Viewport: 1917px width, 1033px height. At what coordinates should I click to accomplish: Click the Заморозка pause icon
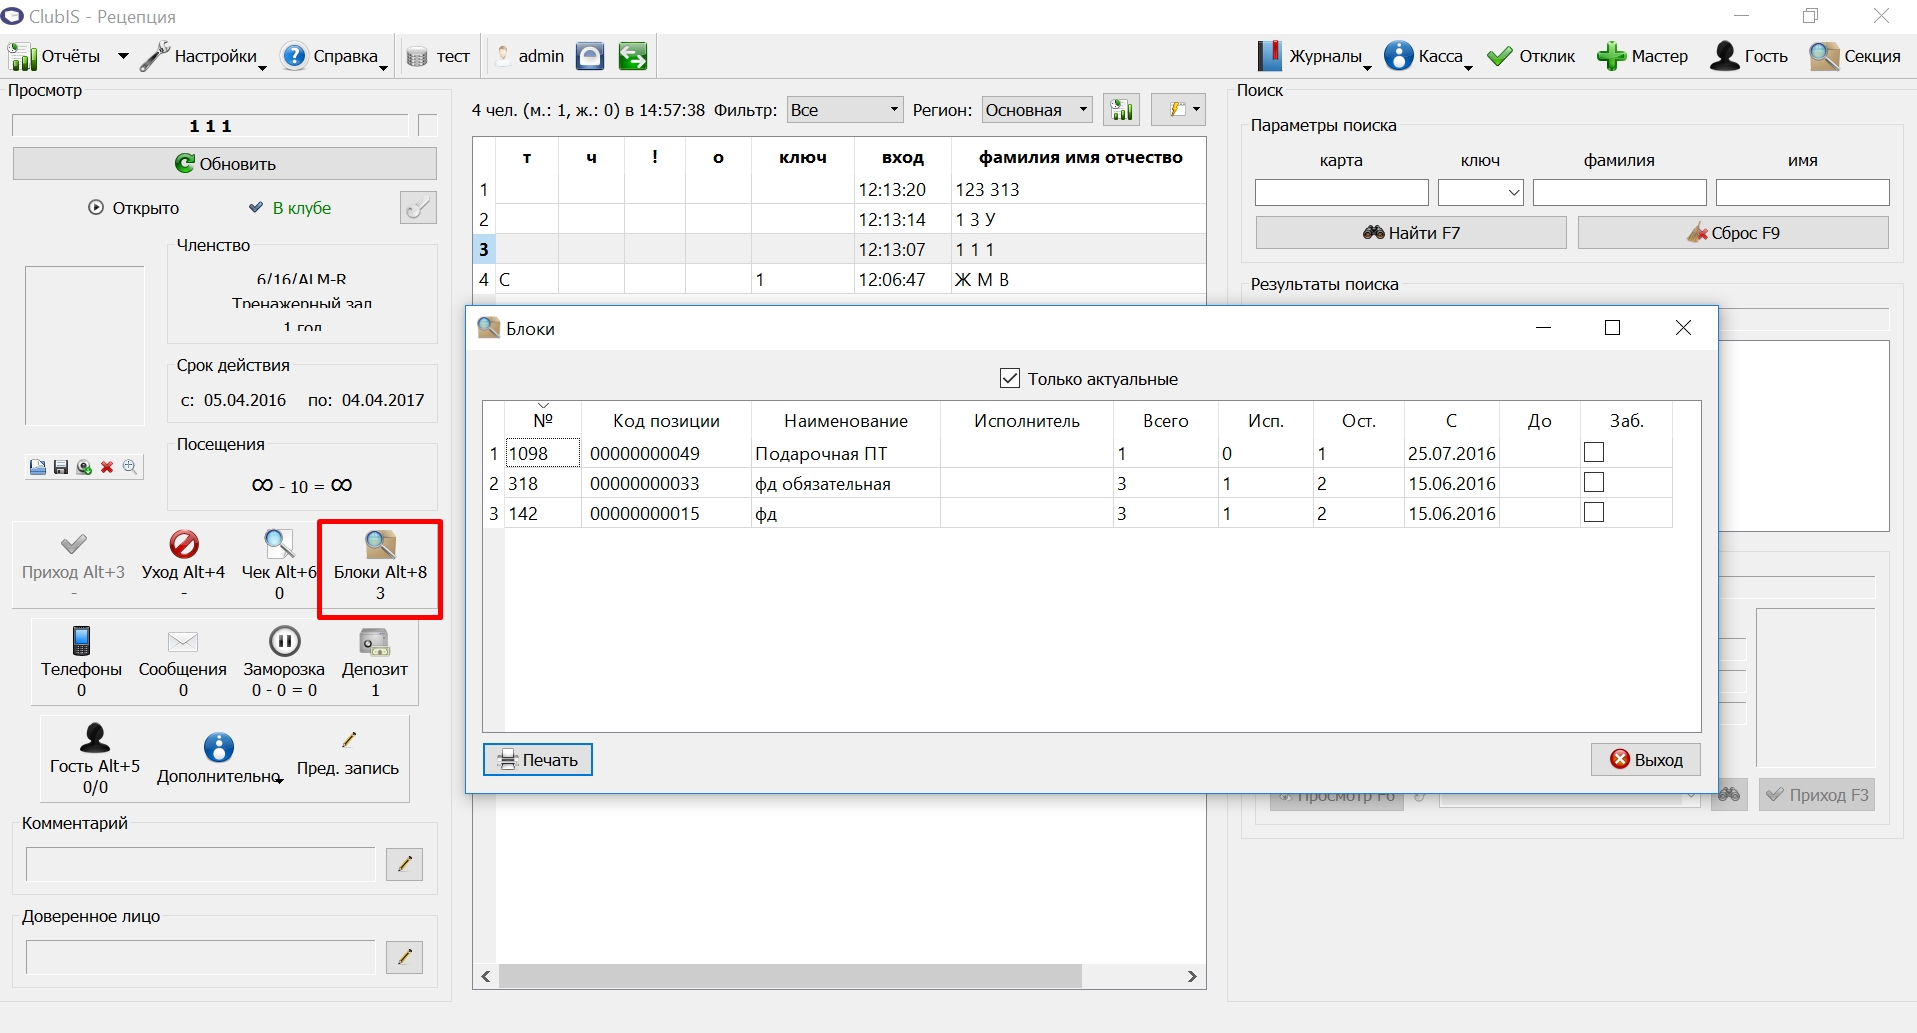pos(285,640)
